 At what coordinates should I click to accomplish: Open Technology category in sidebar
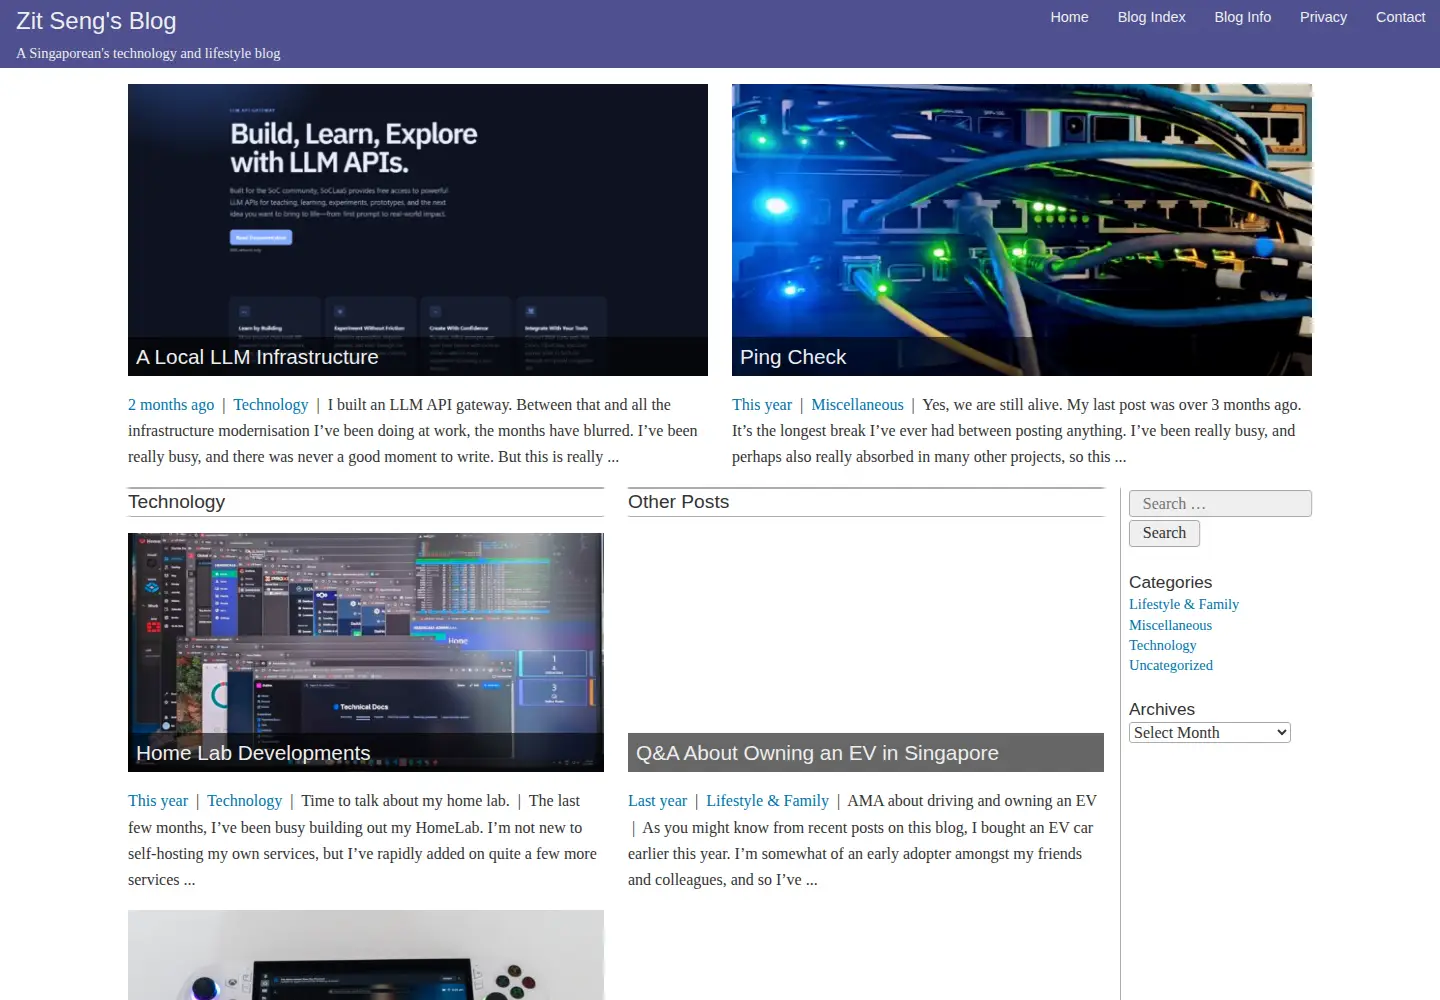[x=1162, y=645]
